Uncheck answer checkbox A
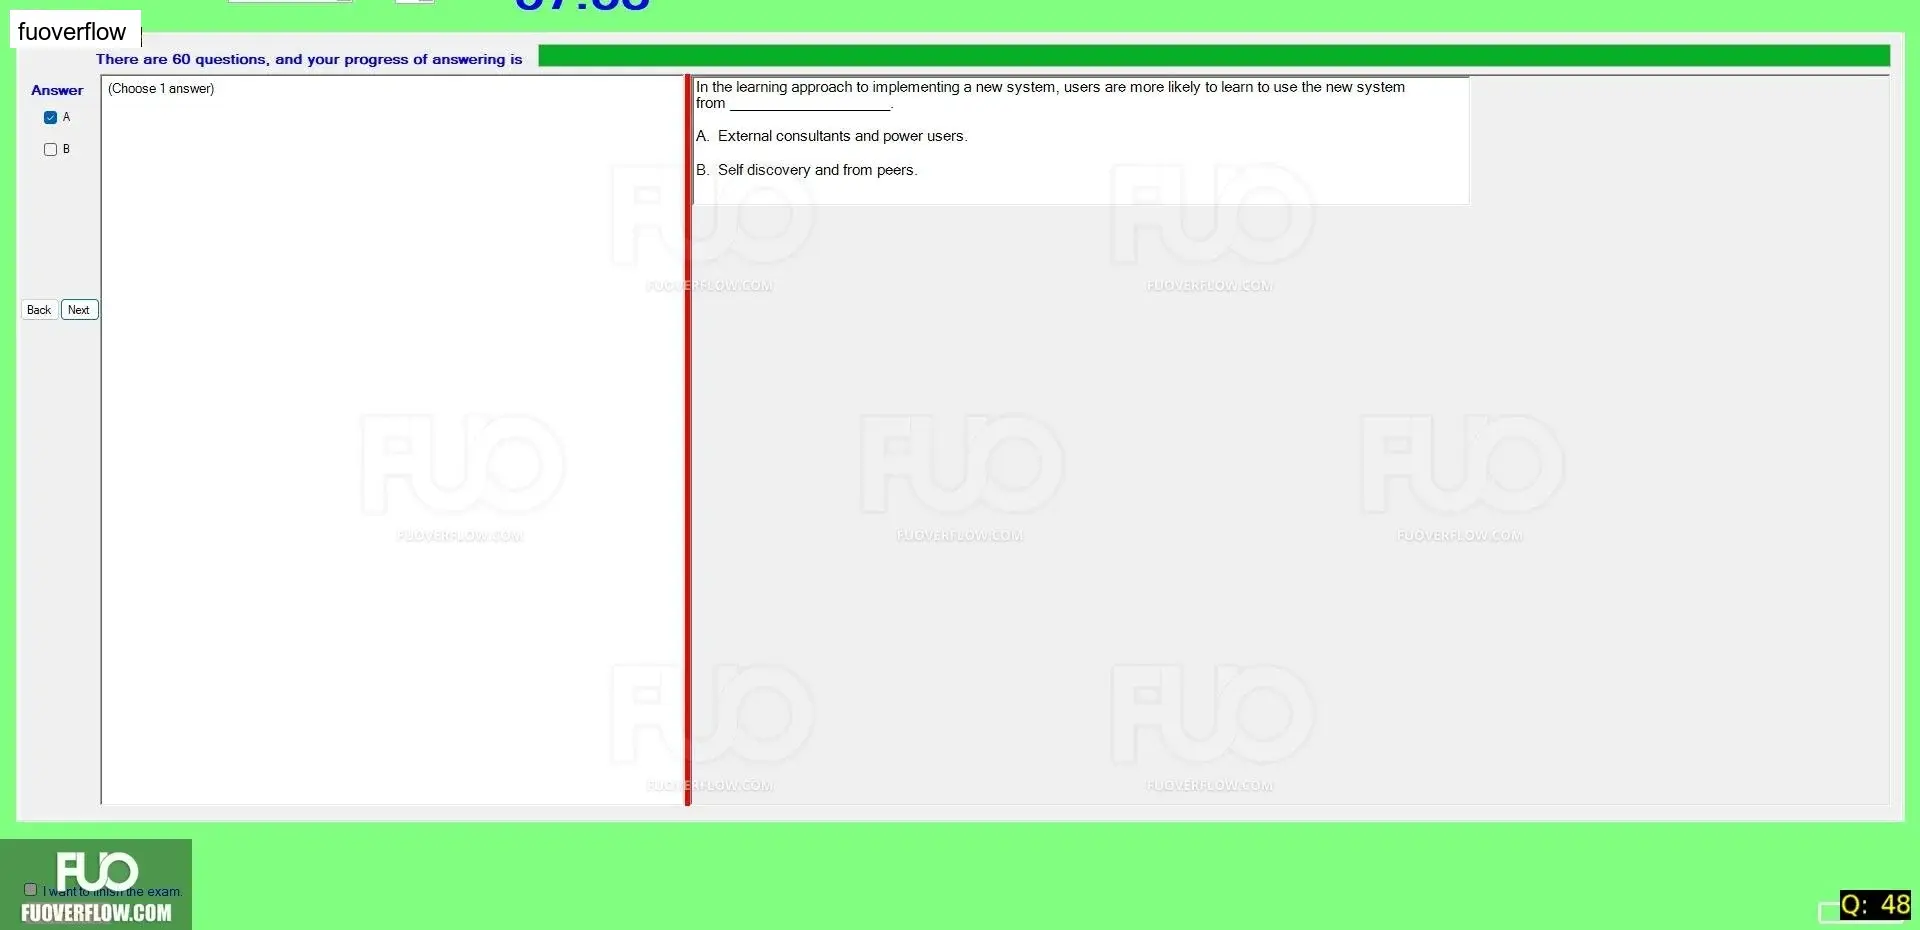 point(51,118)
